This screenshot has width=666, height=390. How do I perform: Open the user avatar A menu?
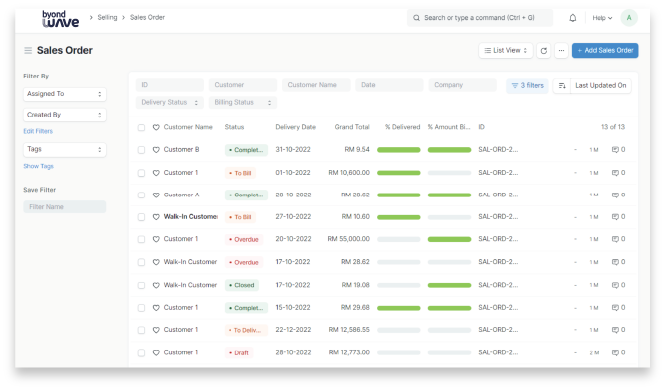[x=629, y=18]
